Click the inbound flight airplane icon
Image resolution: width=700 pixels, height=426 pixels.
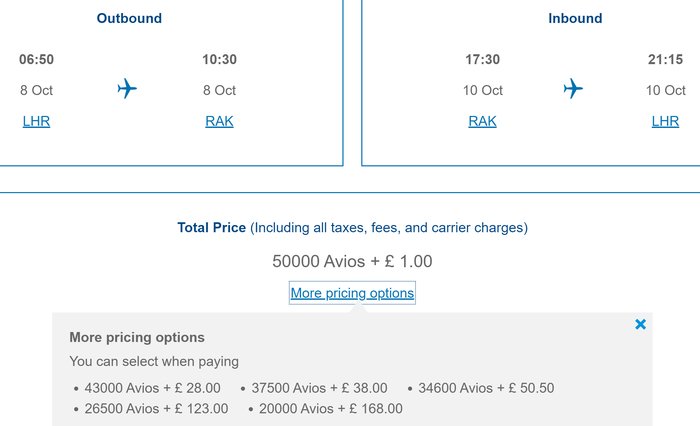573,88
